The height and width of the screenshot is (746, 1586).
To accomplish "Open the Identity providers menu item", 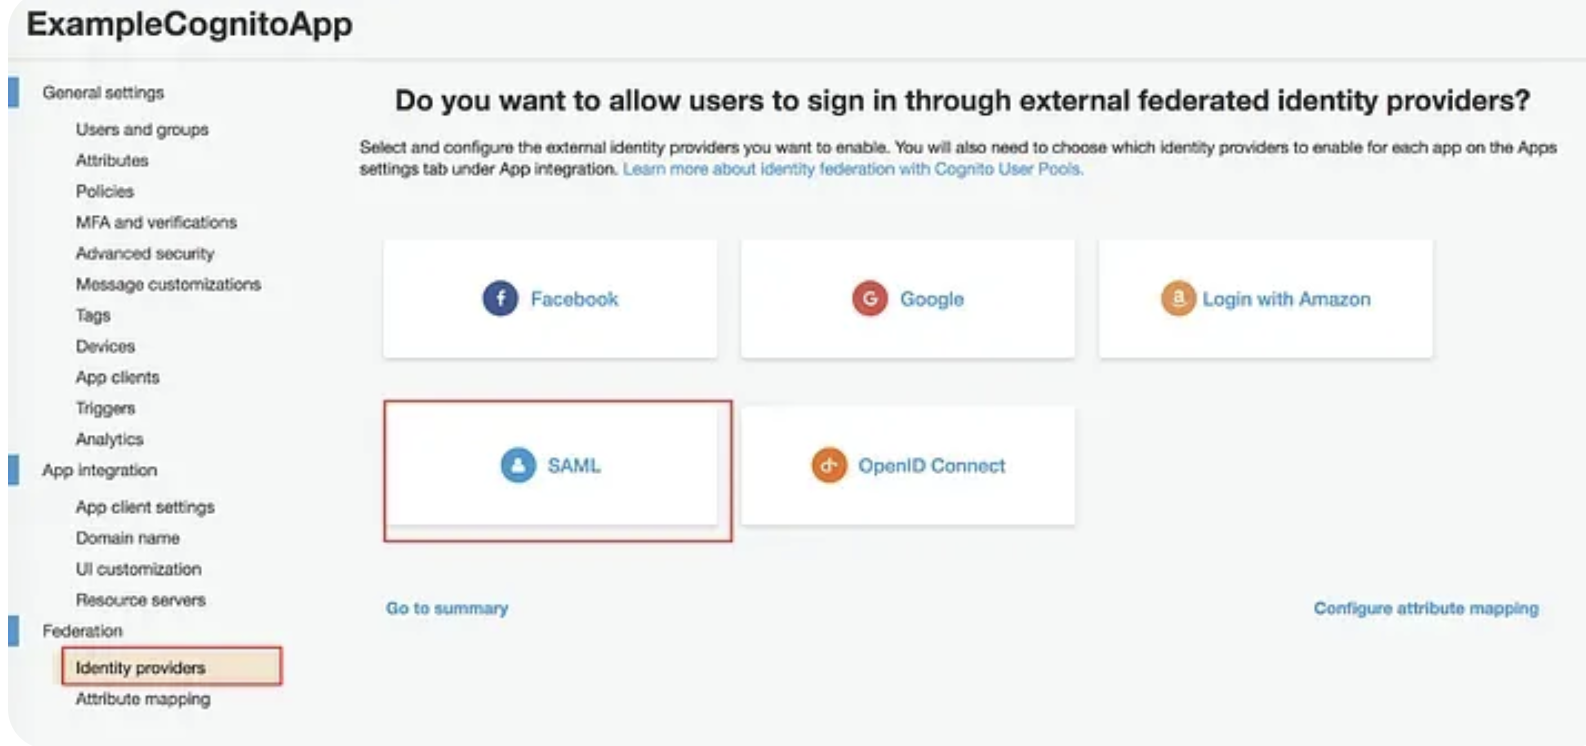I will point(141,667).
